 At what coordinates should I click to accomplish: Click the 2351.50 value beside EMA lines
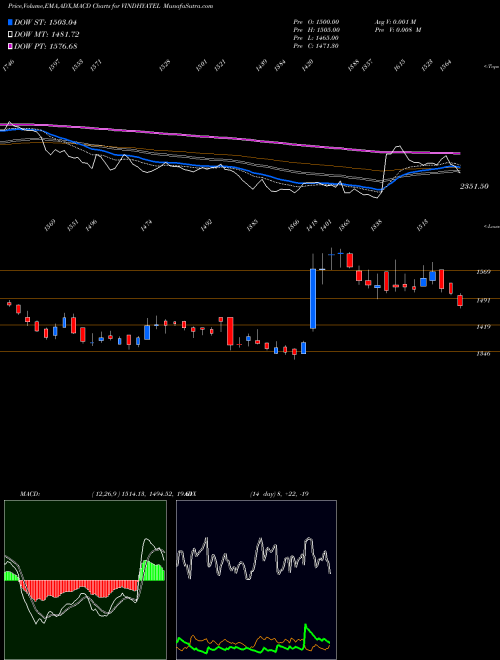[474, 186]
